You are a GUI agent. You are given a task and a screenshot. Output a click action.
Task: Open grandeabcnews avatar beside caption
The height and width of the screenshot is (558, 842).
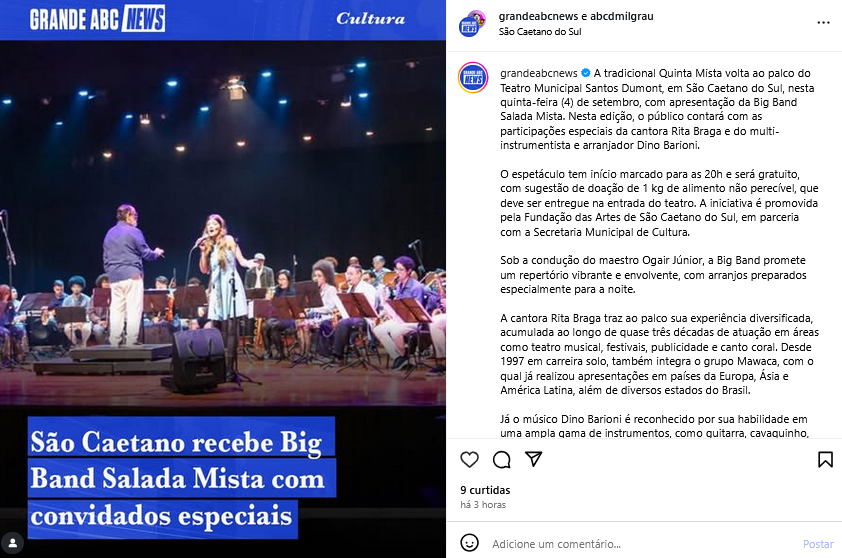(x=473, y=77)
